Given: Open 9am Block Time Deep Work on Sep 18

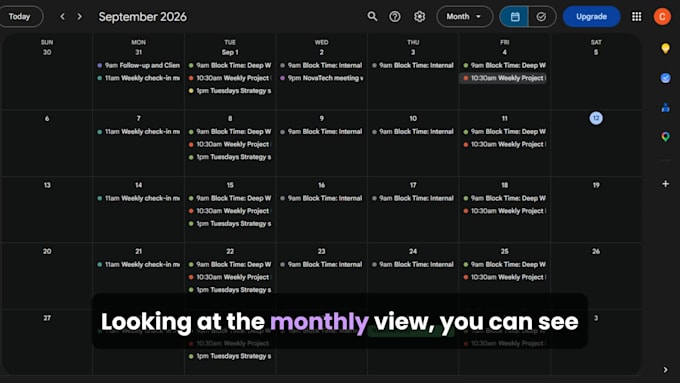Looking at the screenshot, I should [x=504, y=198].
